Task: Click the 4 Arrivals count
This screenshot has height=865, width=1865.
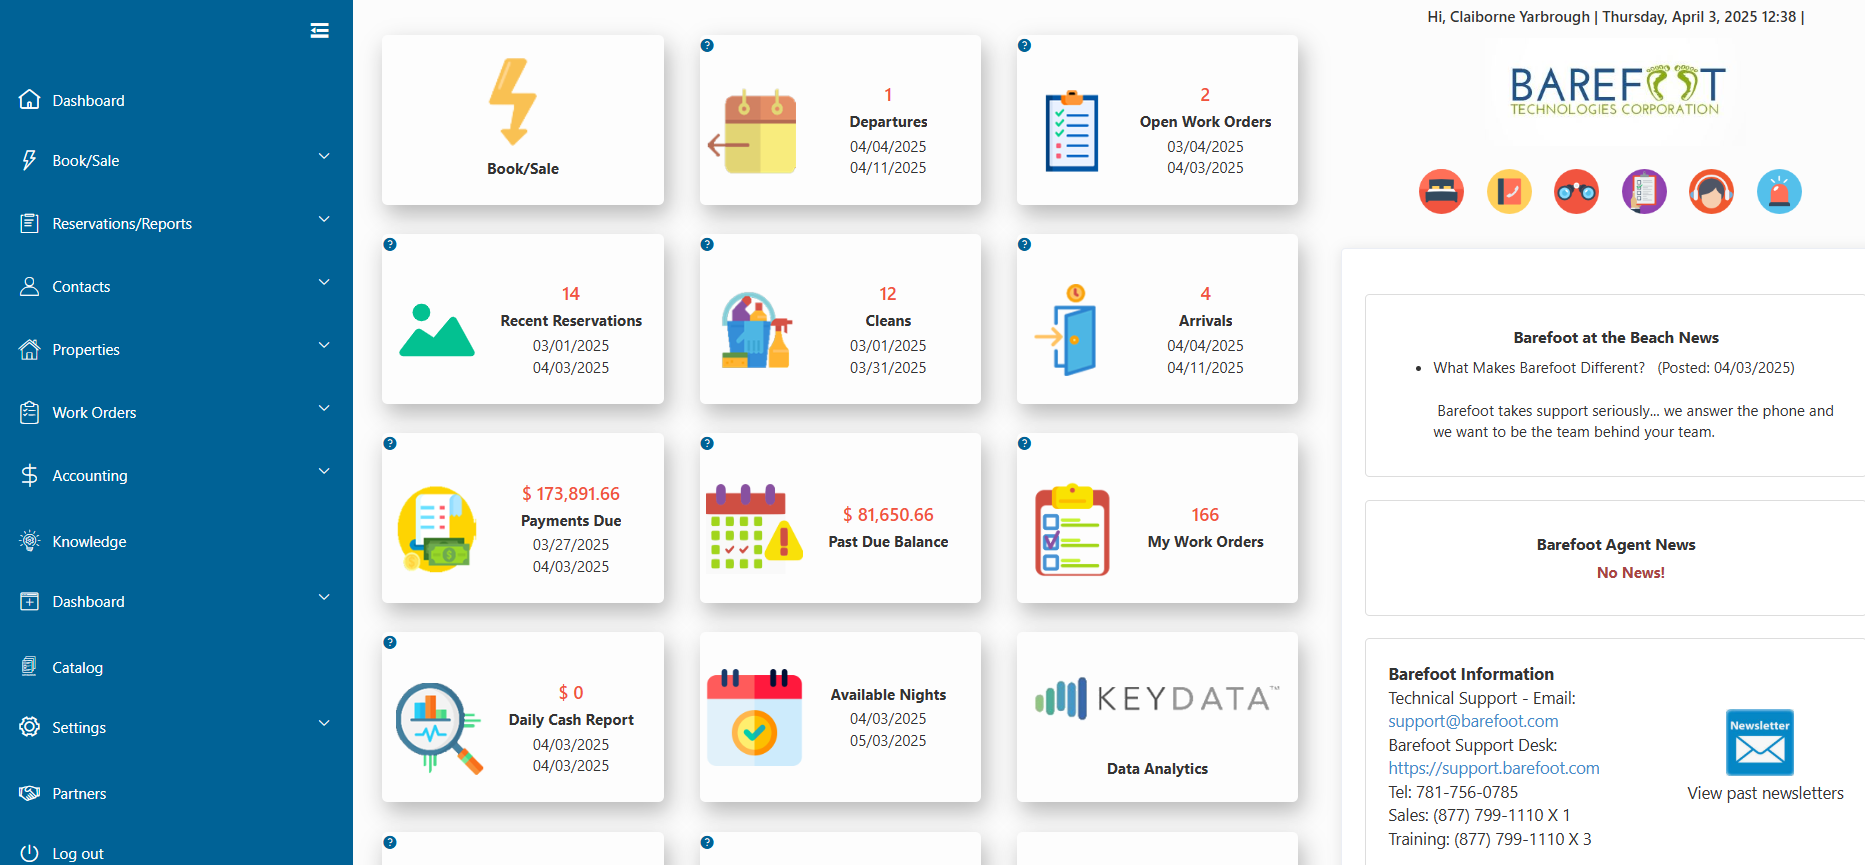Action: [x=1205, y=294]
